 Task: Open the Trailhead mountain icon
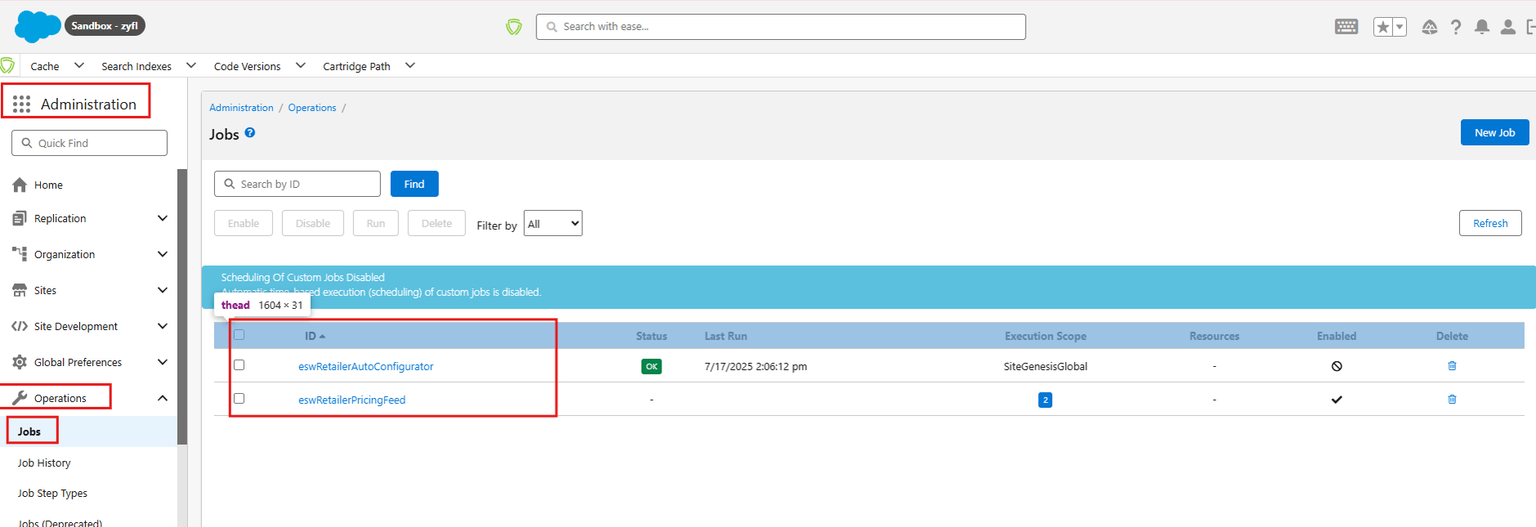tap(1430, 27)
